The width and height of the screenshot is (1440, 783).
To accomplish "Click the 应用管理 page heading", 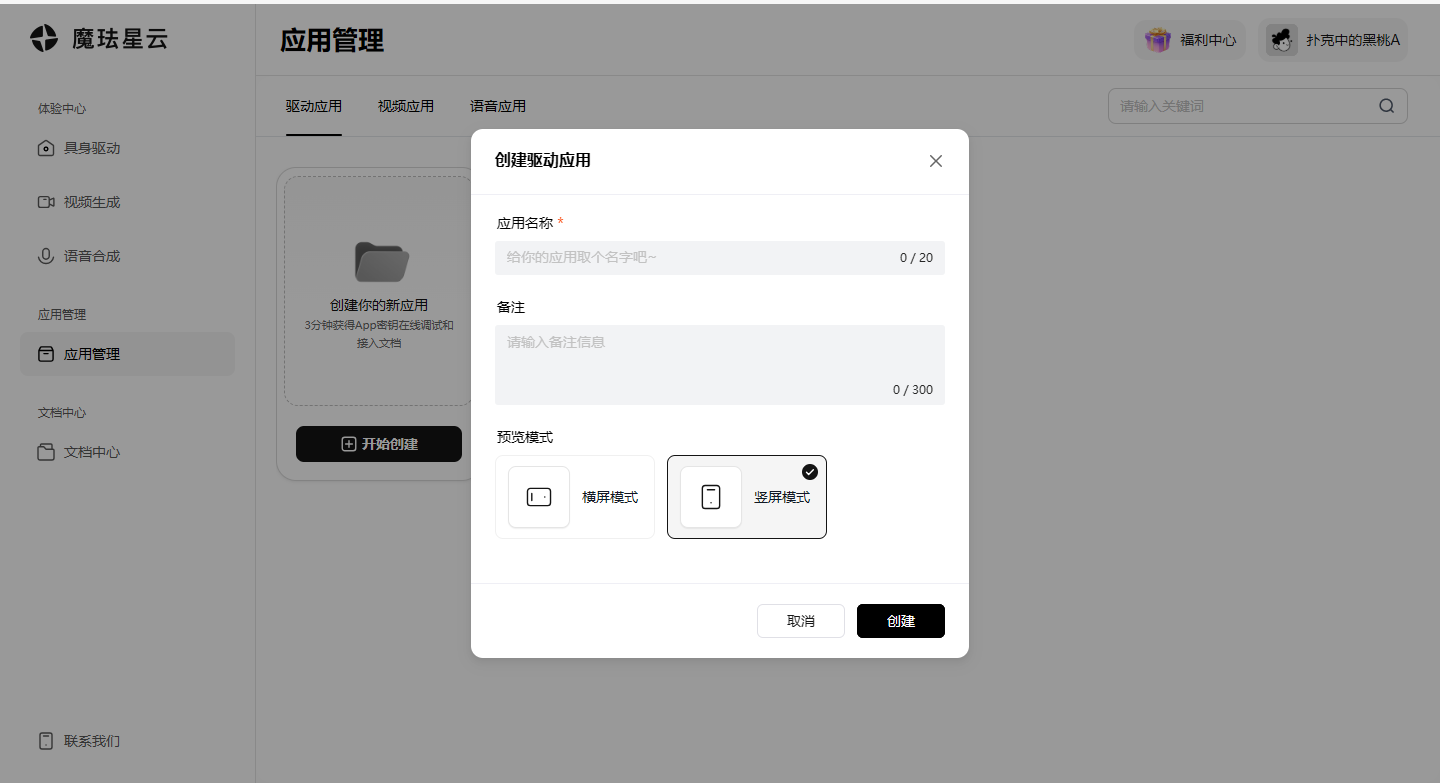I will pyautogui.click(x=332, y=41).
